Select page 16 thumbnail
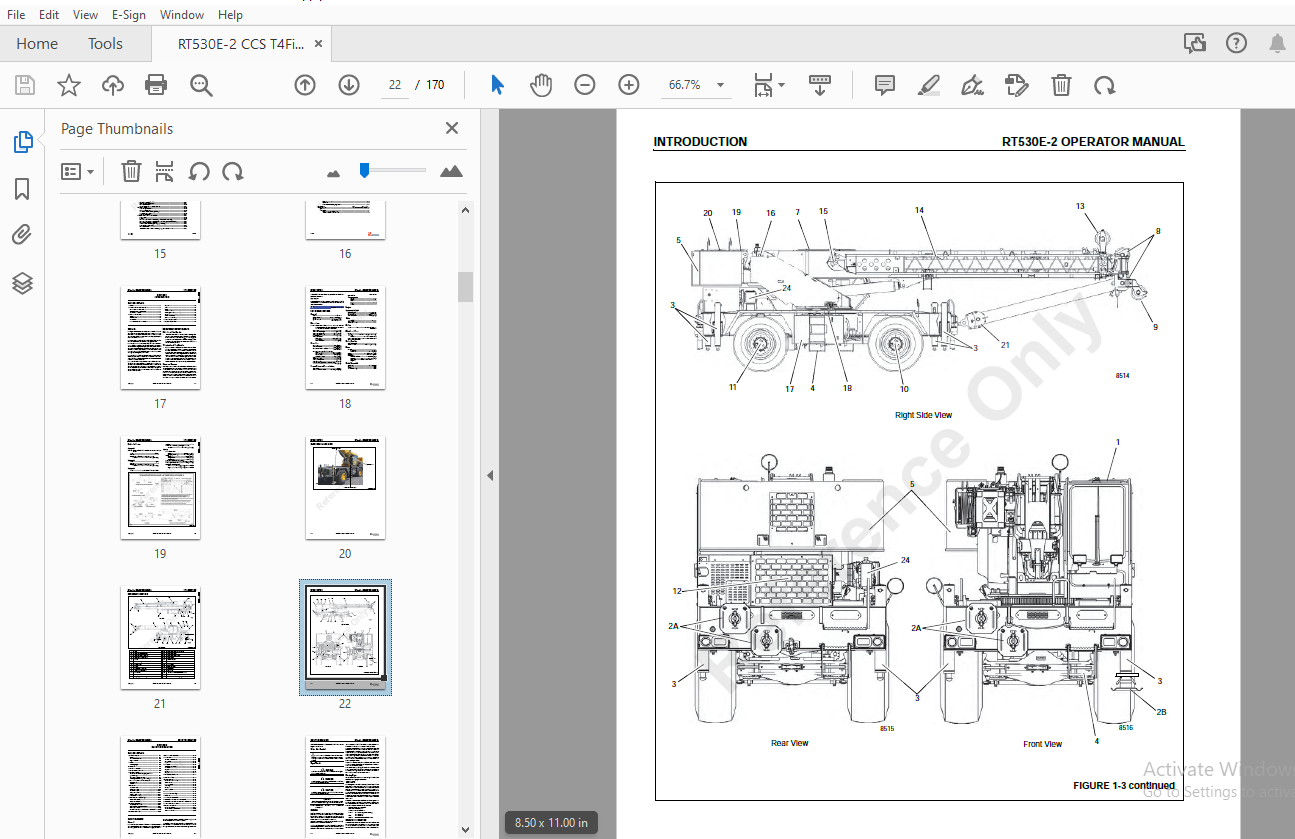The width and height of the screenshot is (1295, 839). tap(345, 220)
